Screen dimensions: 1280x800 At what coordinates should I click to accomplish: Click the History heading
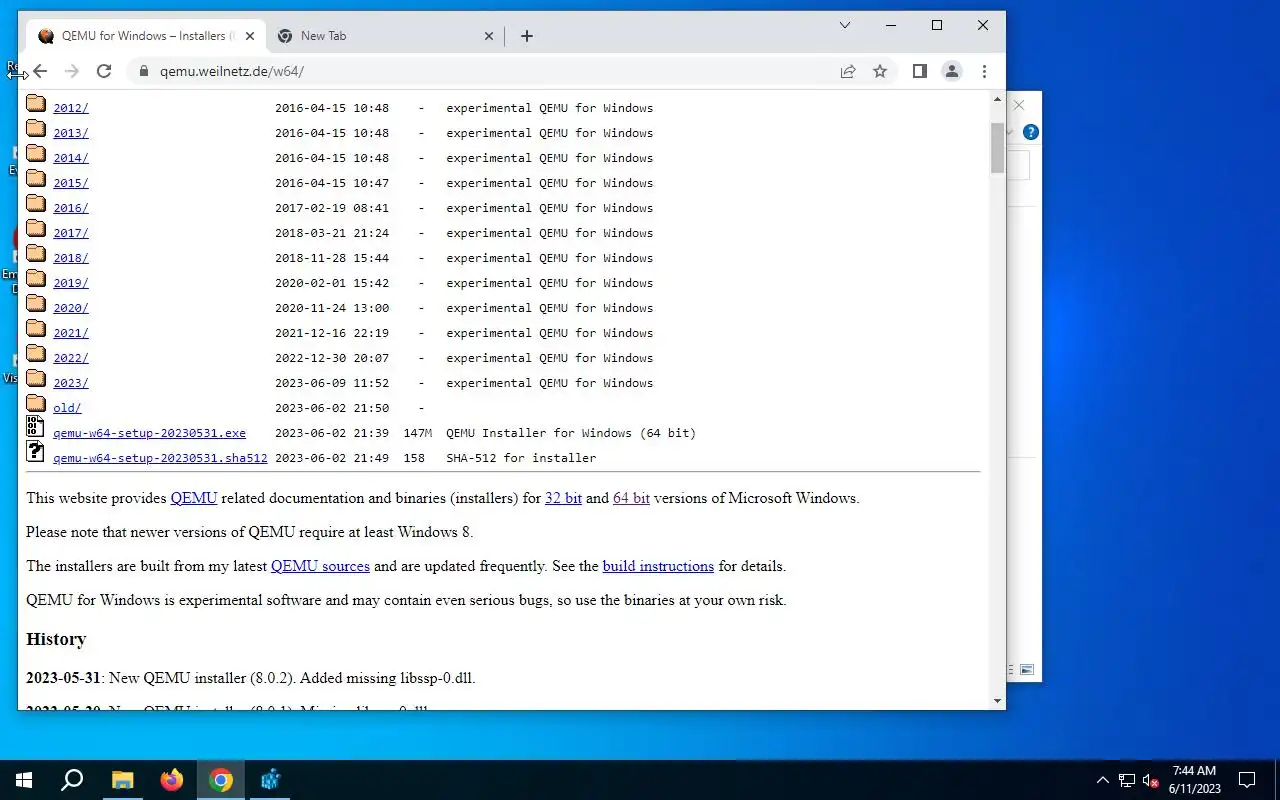pos(56,639)
